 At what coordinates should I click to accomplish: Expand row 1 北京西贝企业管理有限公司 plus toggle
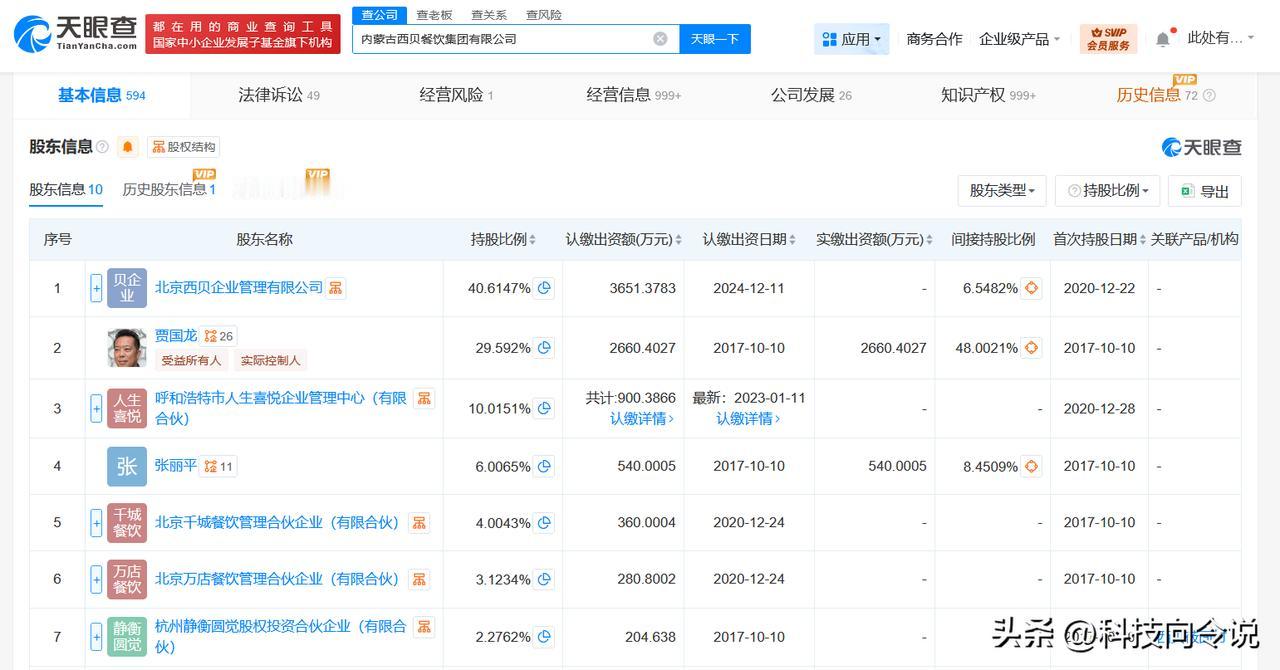point(97,288)
